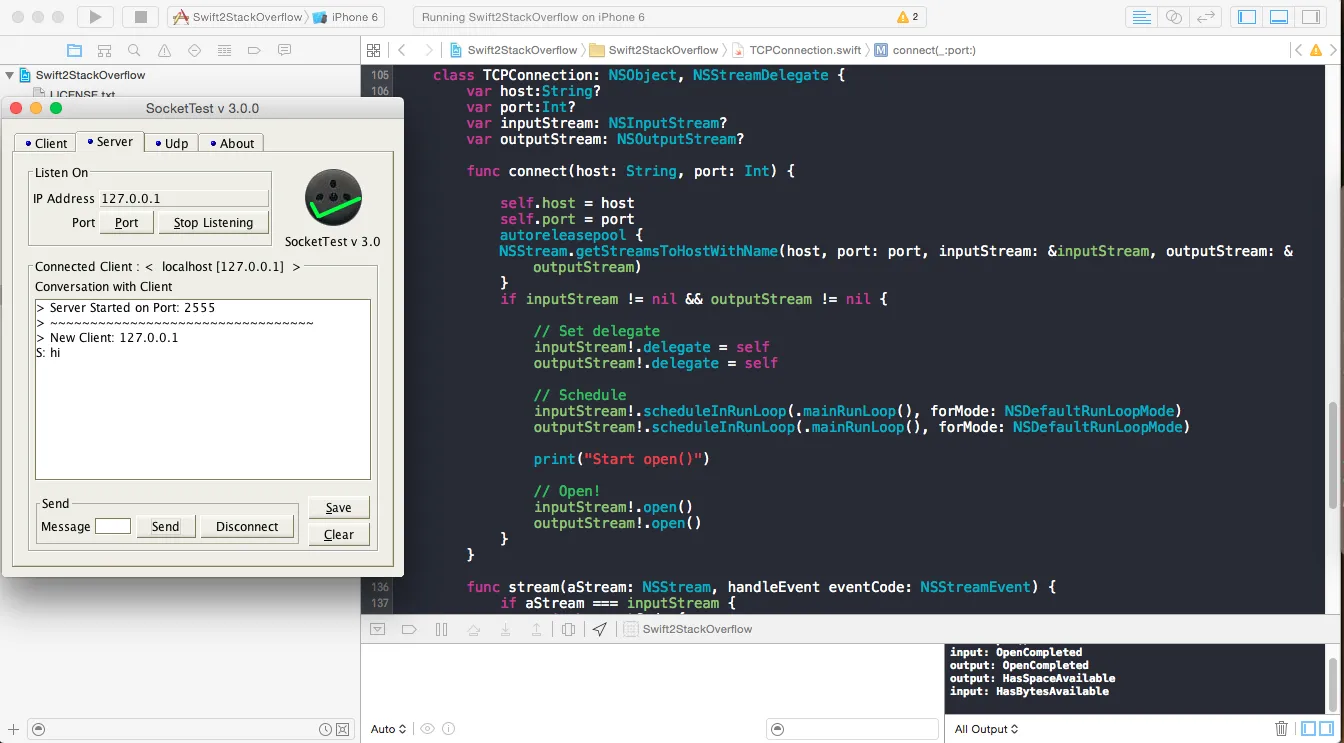Switch to the Client tab in SocketTest
1344x743 pixels.
pos(45,143)
